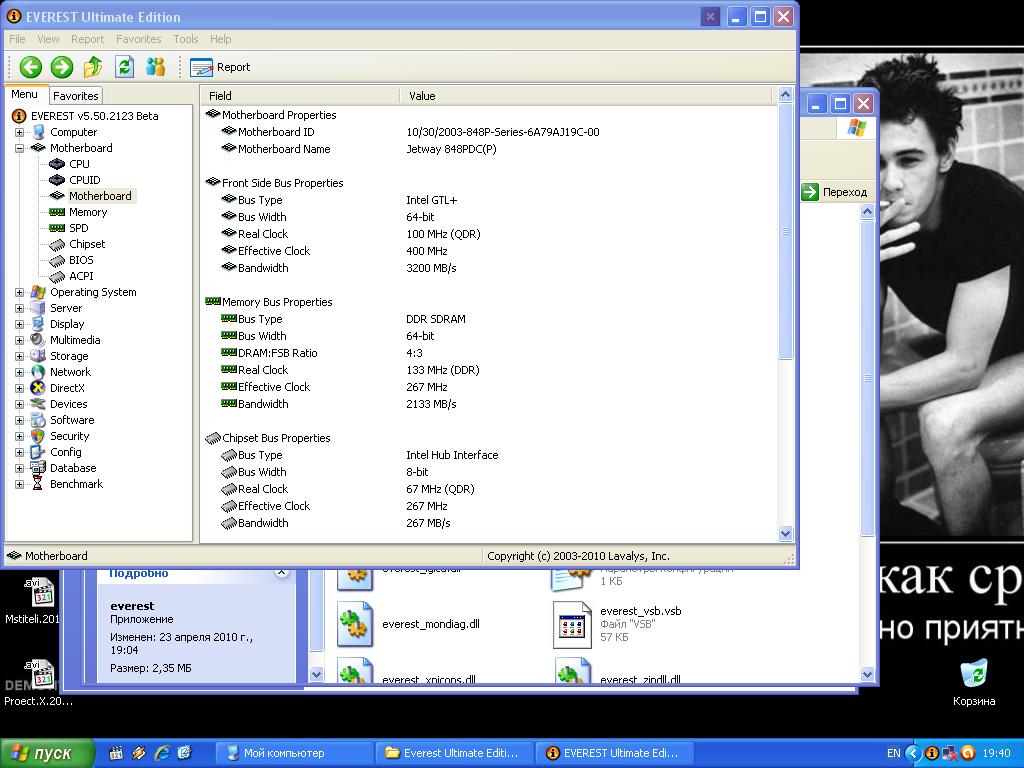Click the green Back arrow toolbar icon

(31, 67)
